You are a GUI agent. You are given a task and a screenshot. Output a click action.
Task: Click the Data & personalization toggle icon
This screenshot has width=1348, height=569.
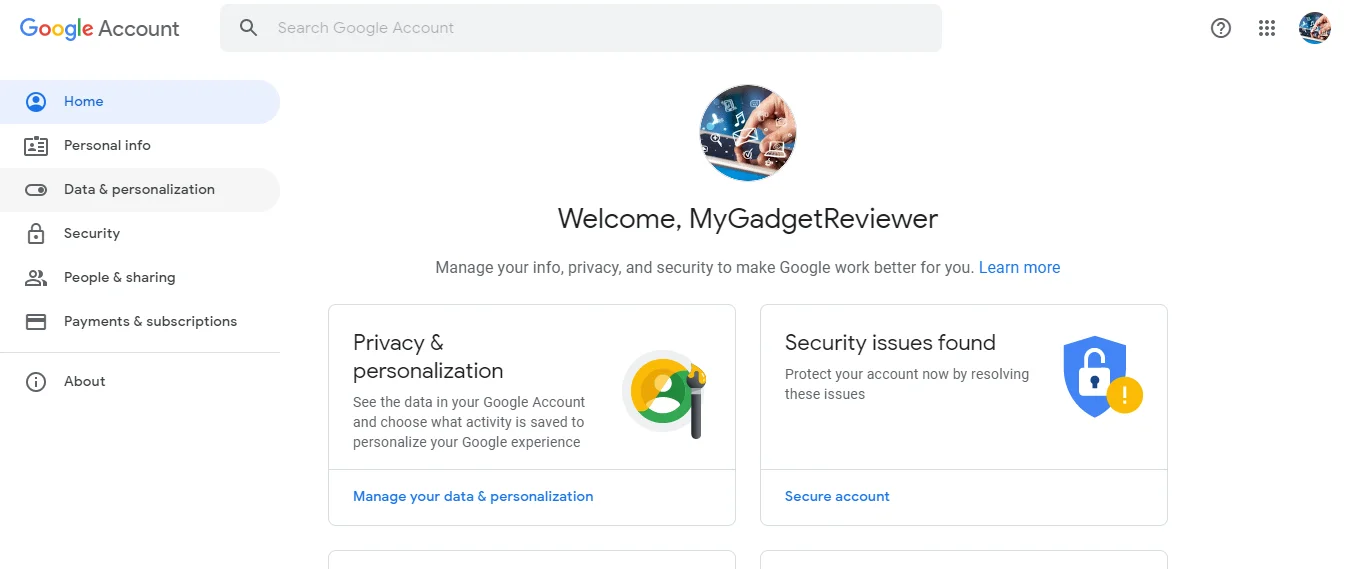pyautogui.click(x=36, y=190)
